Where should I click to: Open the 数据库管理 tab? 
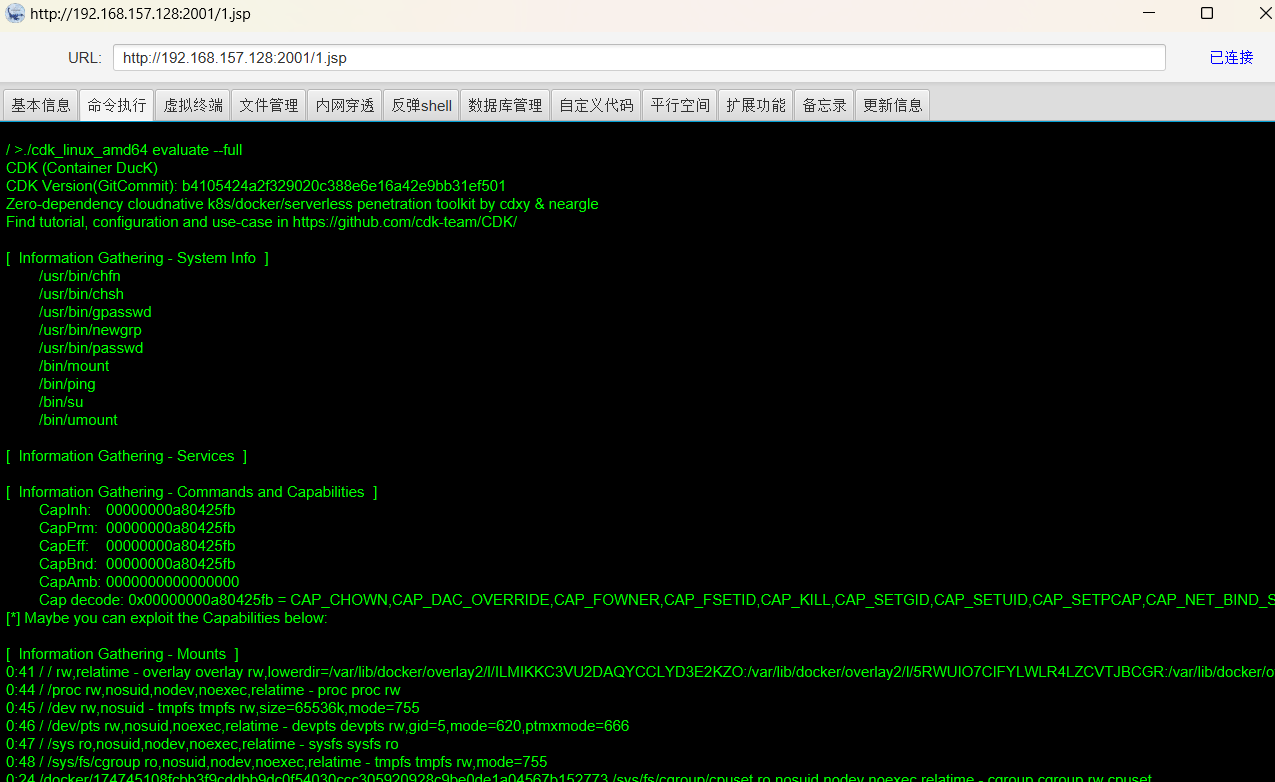(505, 105)
